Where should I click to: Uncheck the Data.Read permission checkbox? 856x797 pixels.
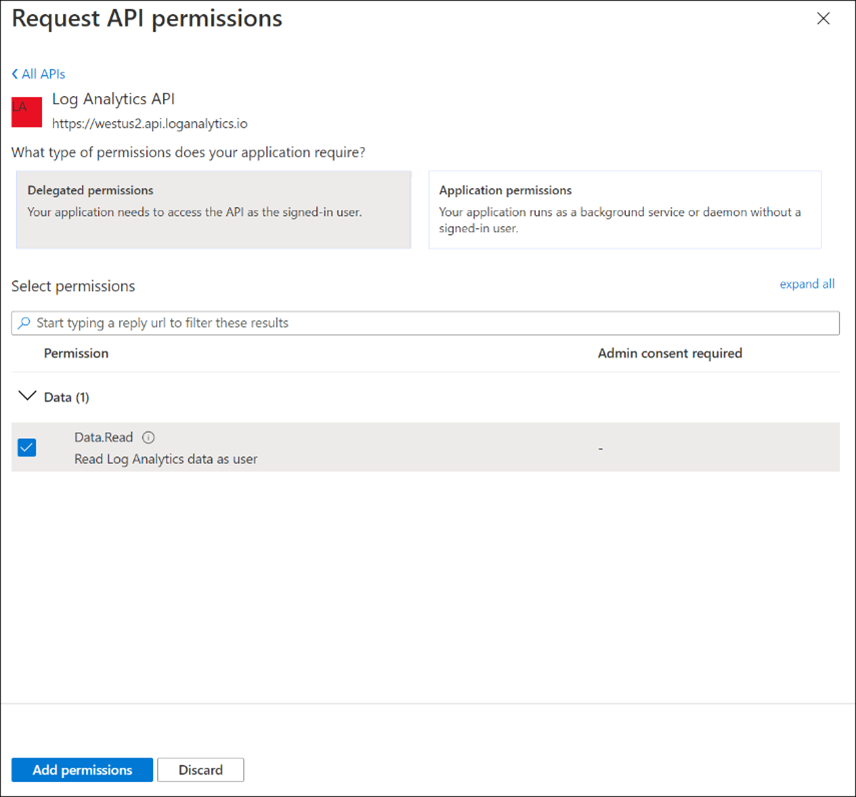point(27,447)
